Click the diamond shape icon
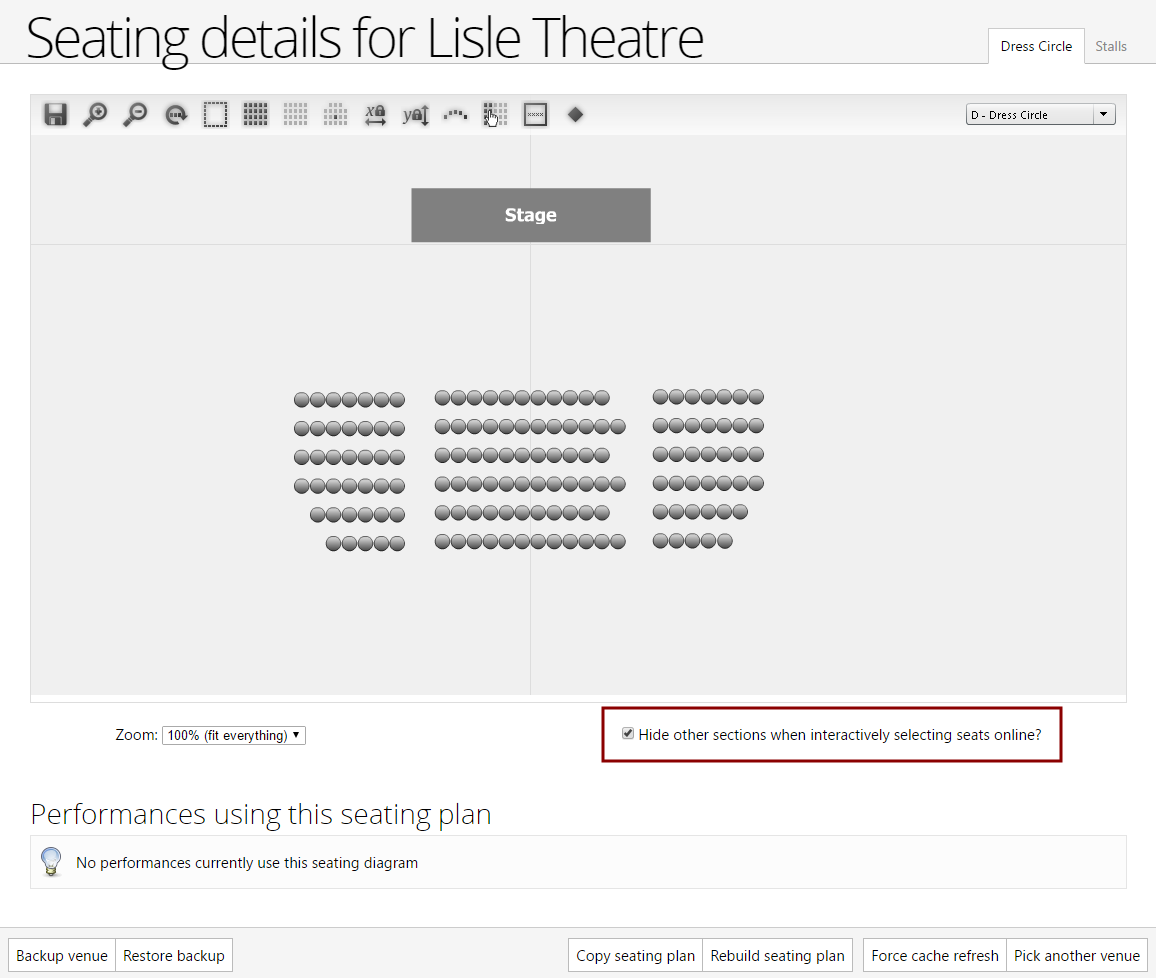 pos(576,114)
